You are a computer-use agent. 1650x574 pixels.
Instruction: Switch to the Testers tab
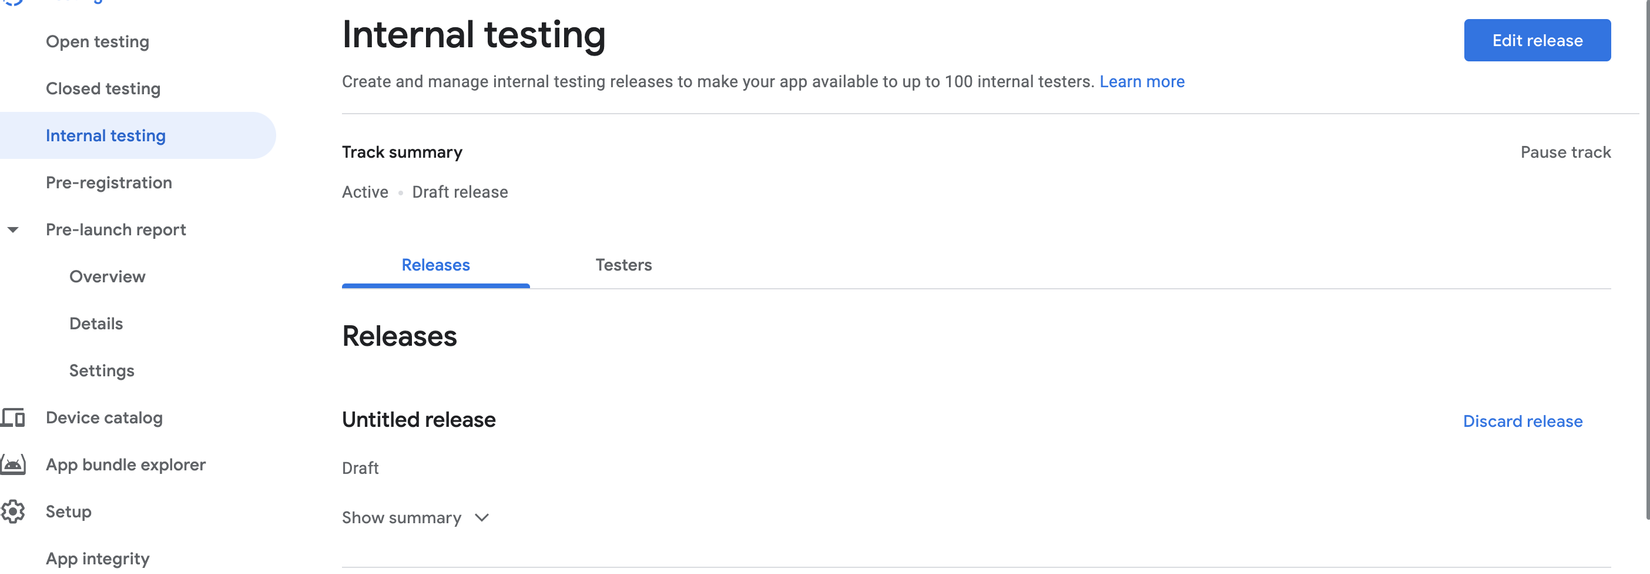click(623, 265)
